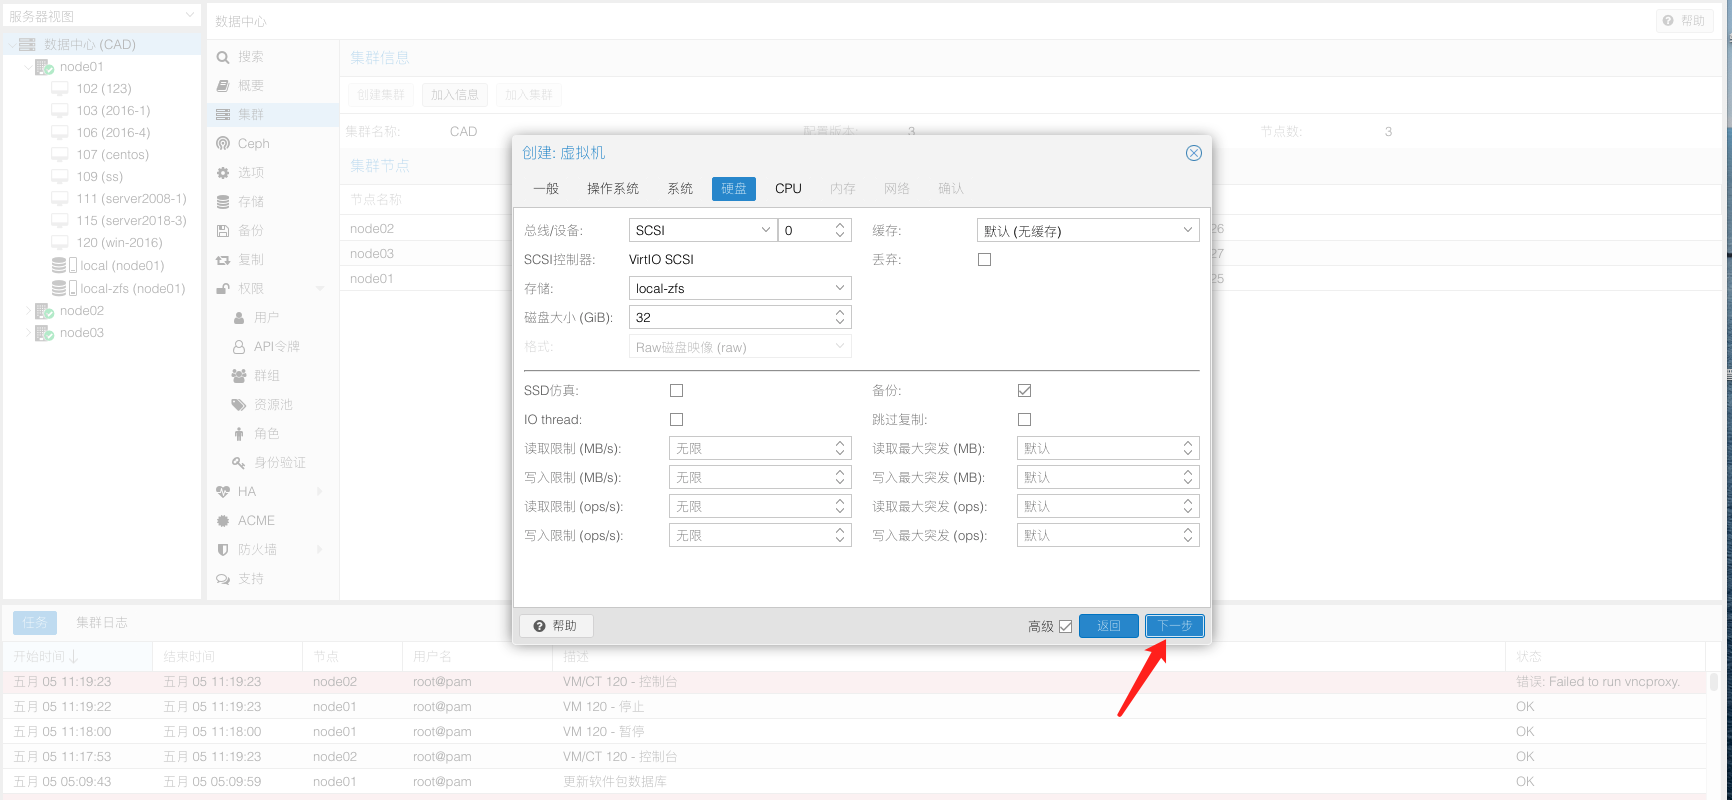This screenshot has height=800, width=1732.
Task: Select the 硬盘 tab
Action: coord(734,189)
